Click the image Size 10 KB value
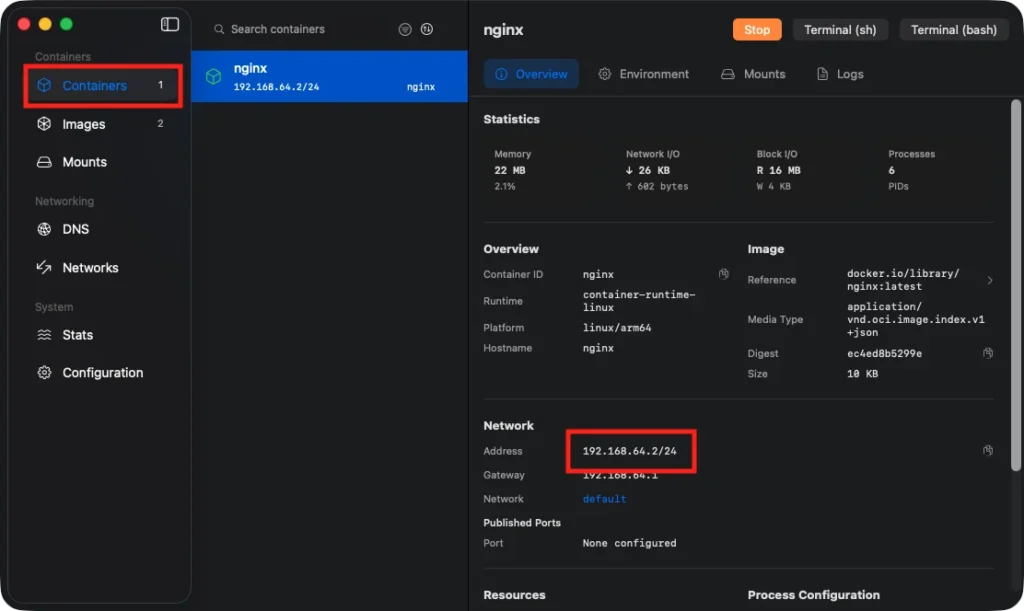The image size is (1024, 611). point(862,374)
